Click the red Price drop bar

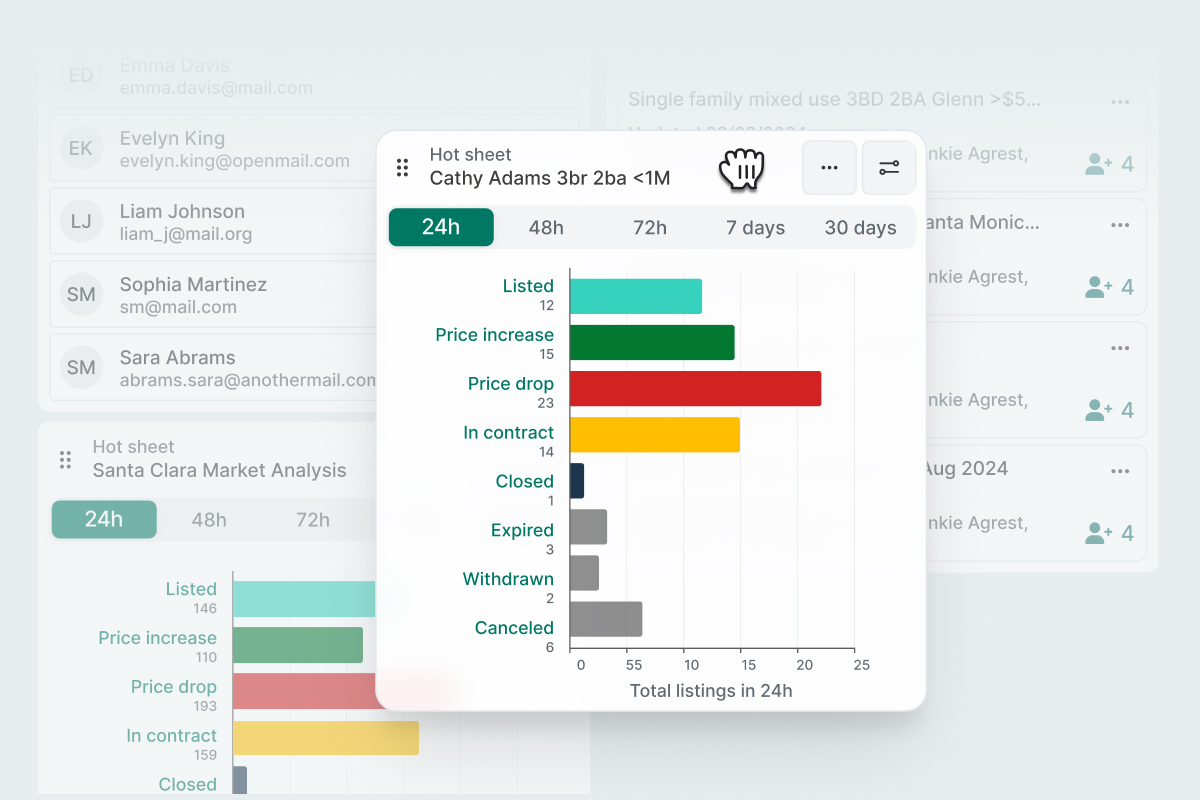click(695, 389)
